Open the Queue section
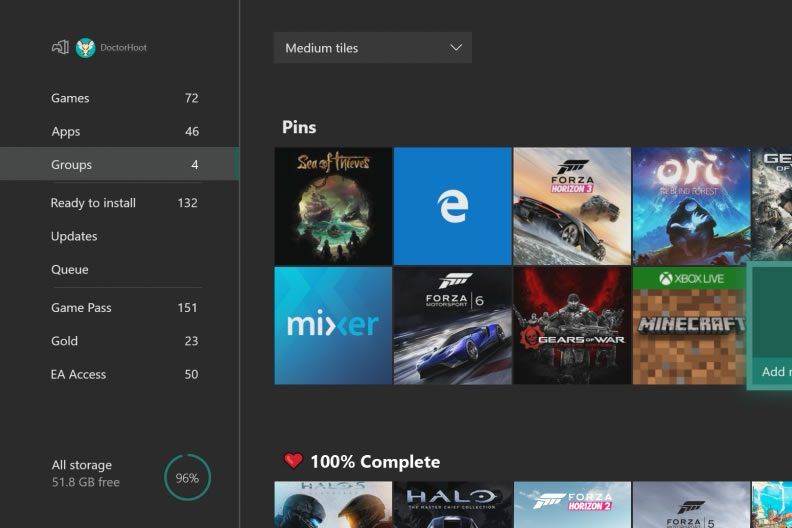This screenshot has height=528, width=792. coord(120,269)
